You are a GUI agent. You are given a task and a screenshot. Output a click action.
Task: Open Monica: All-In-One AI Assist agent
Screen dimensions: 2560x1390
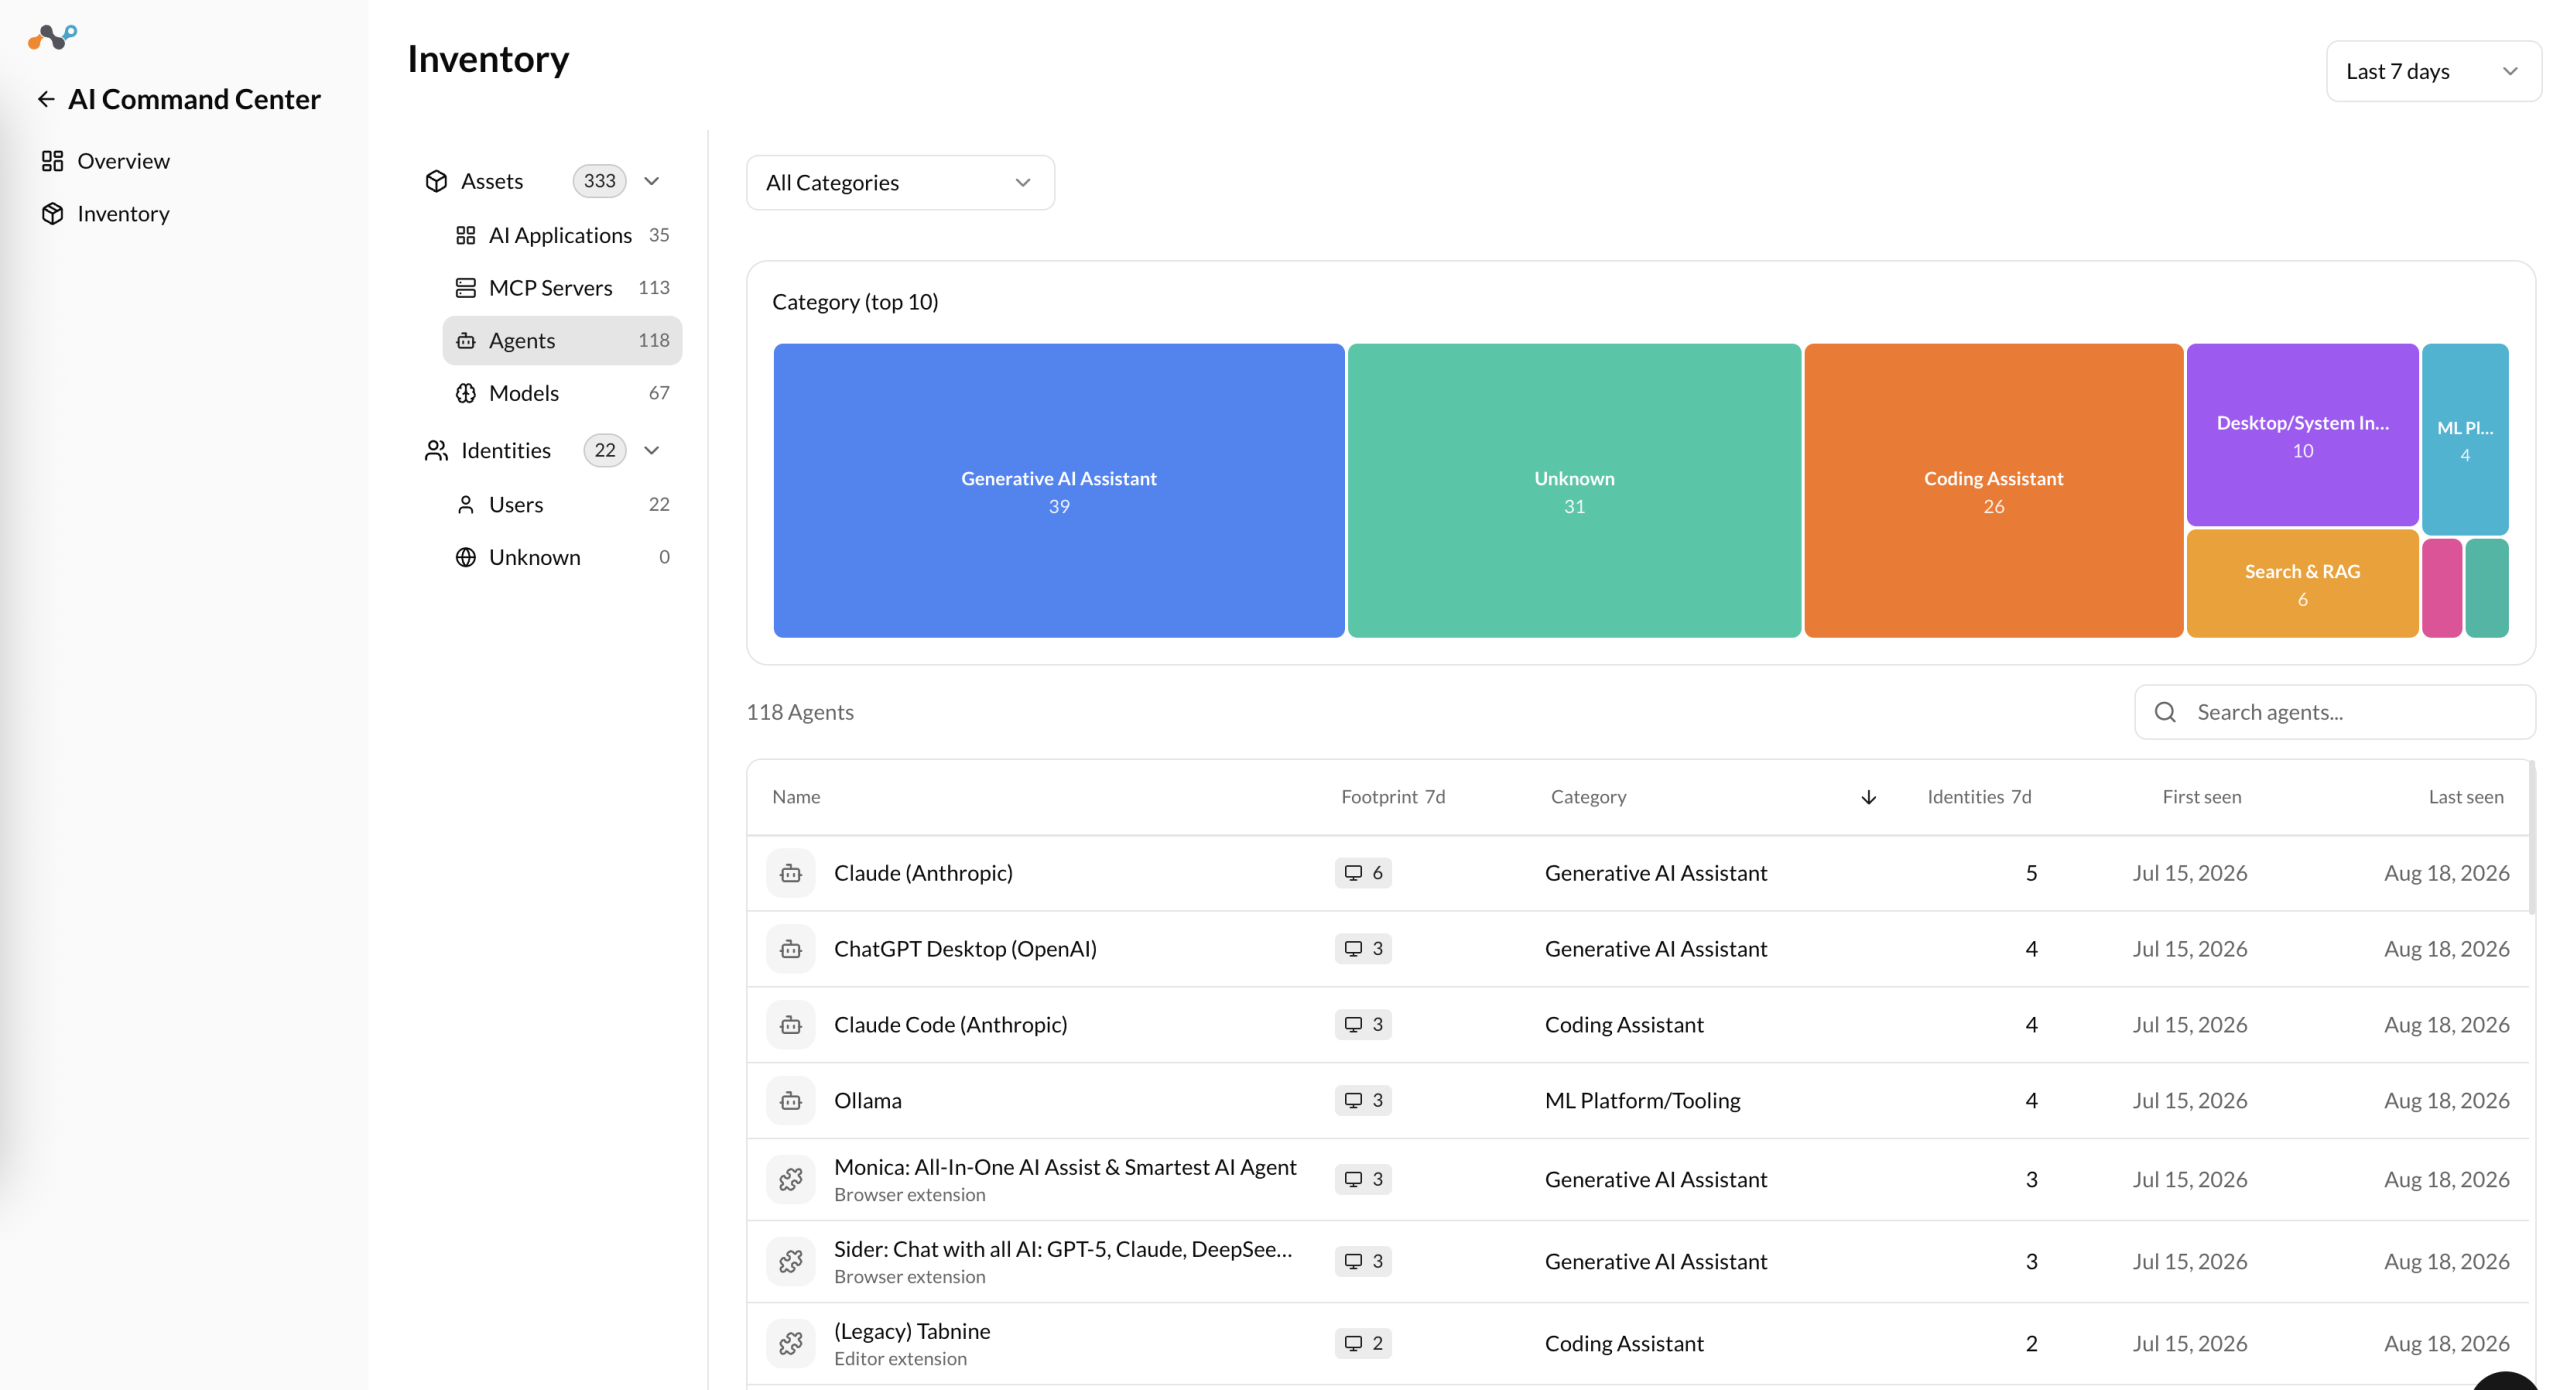click(x=1065, y=1167)
